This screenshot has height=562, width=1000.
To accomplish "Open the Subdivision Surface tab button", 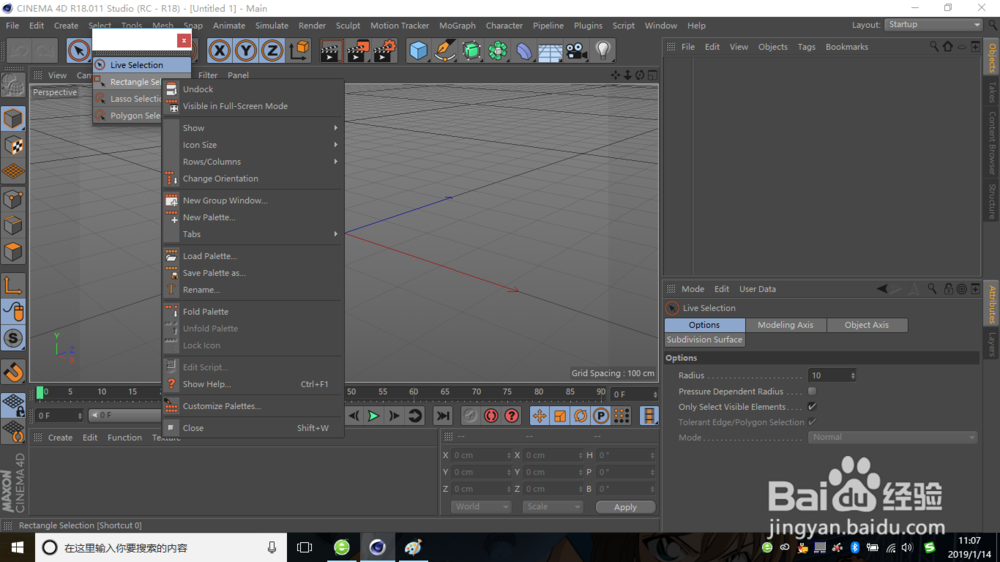I will 704,339.
